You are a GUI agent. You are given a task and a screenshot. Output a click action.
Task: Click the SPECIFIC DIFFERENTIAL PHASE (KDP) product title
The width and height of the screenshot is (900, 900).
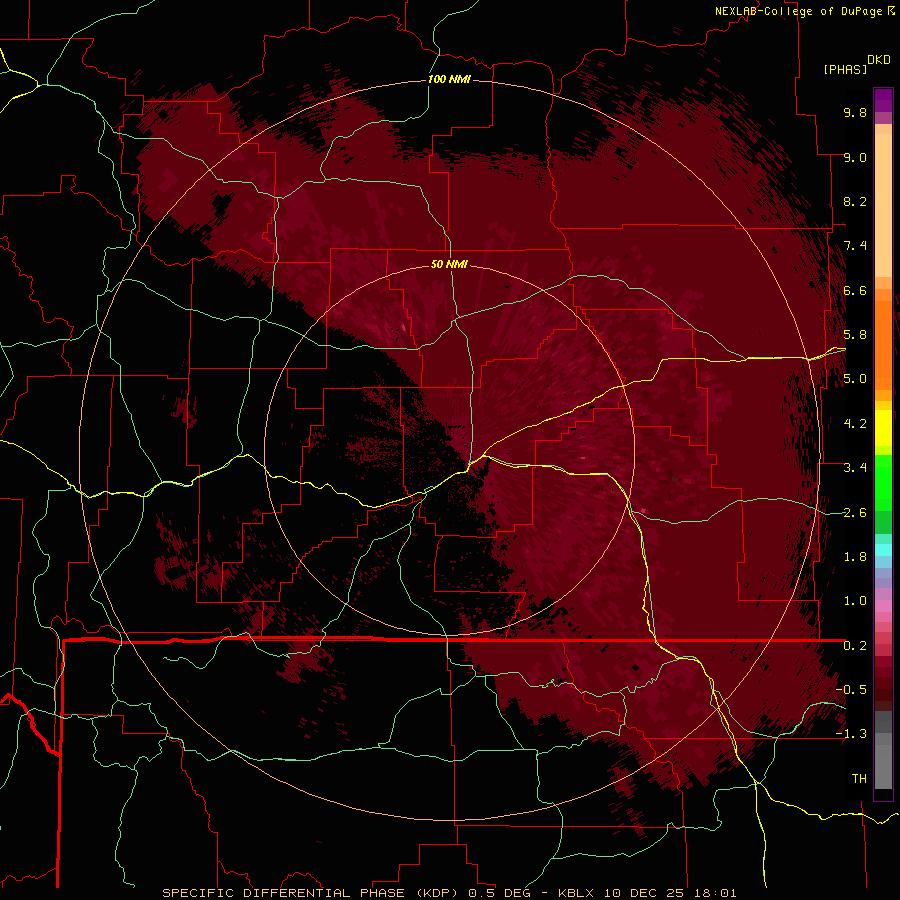312,893
